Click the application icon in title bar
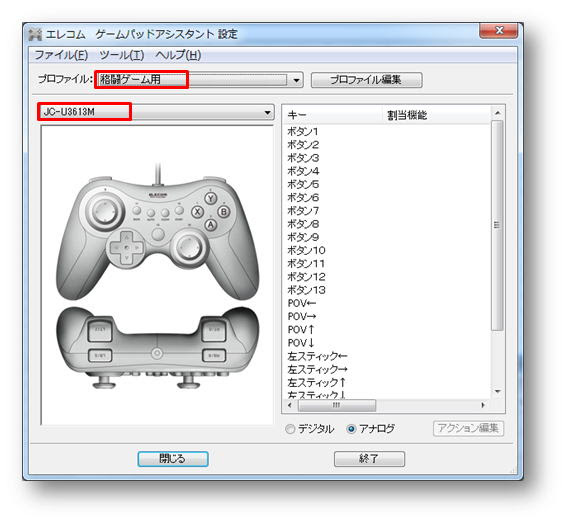566x523 pixels. point(35,34)
